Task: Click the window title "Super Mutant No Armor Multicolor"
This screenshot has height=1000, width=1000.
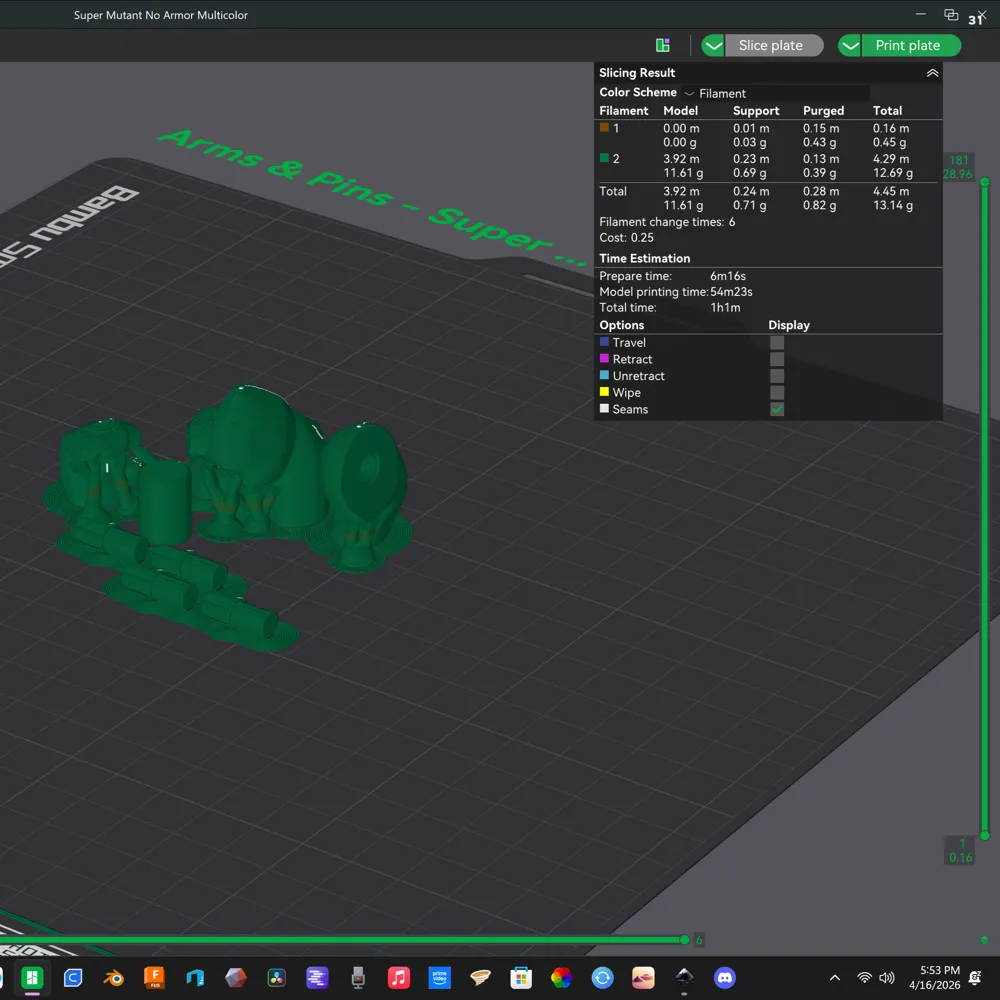Action: (x=161, y=15)
